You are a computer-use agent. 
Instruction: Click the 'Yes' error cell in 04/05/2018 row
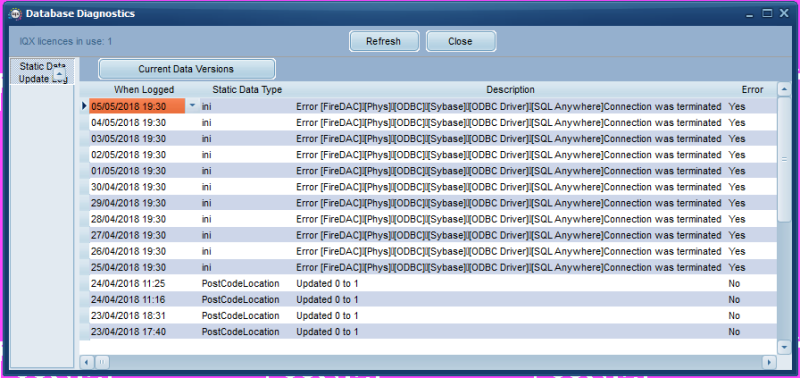click(737, 122)
